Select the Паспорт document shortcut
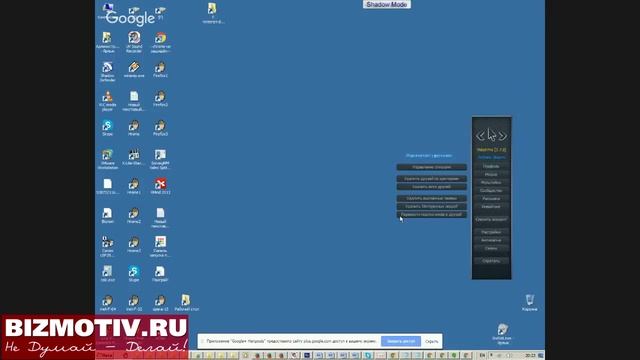Image resolution: width=640 pixels, height=360 pixels. pyautogui.click(x=160, y=273)
